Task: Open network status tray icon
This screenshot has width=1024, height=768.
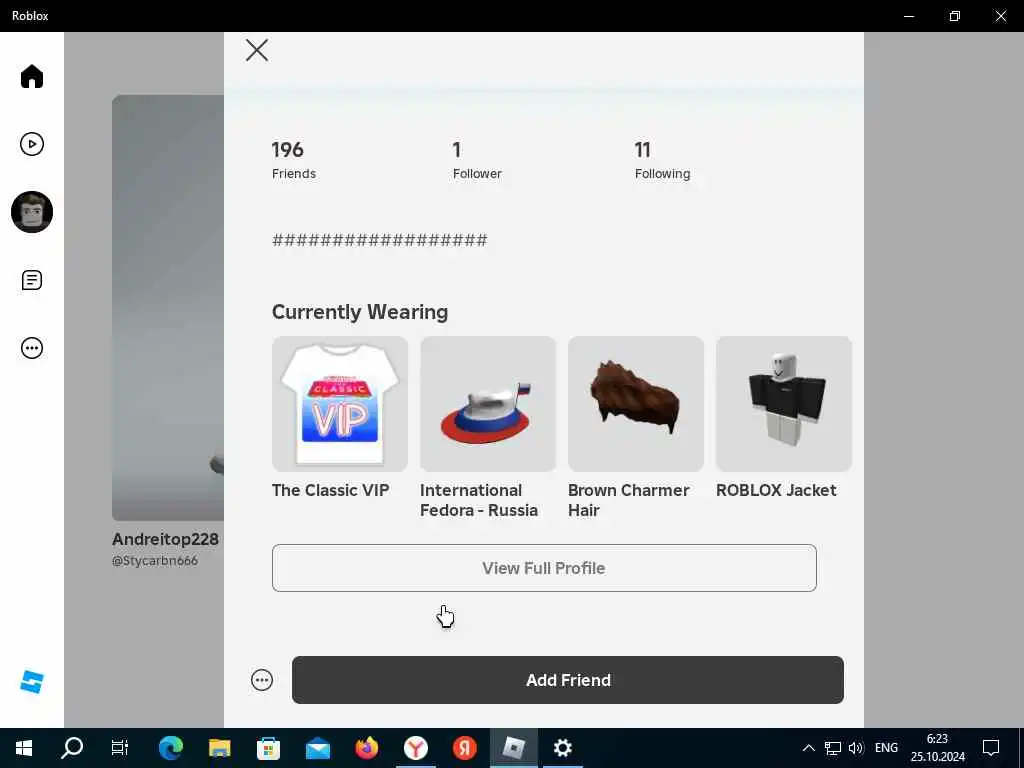Action: tap(833, 748)
